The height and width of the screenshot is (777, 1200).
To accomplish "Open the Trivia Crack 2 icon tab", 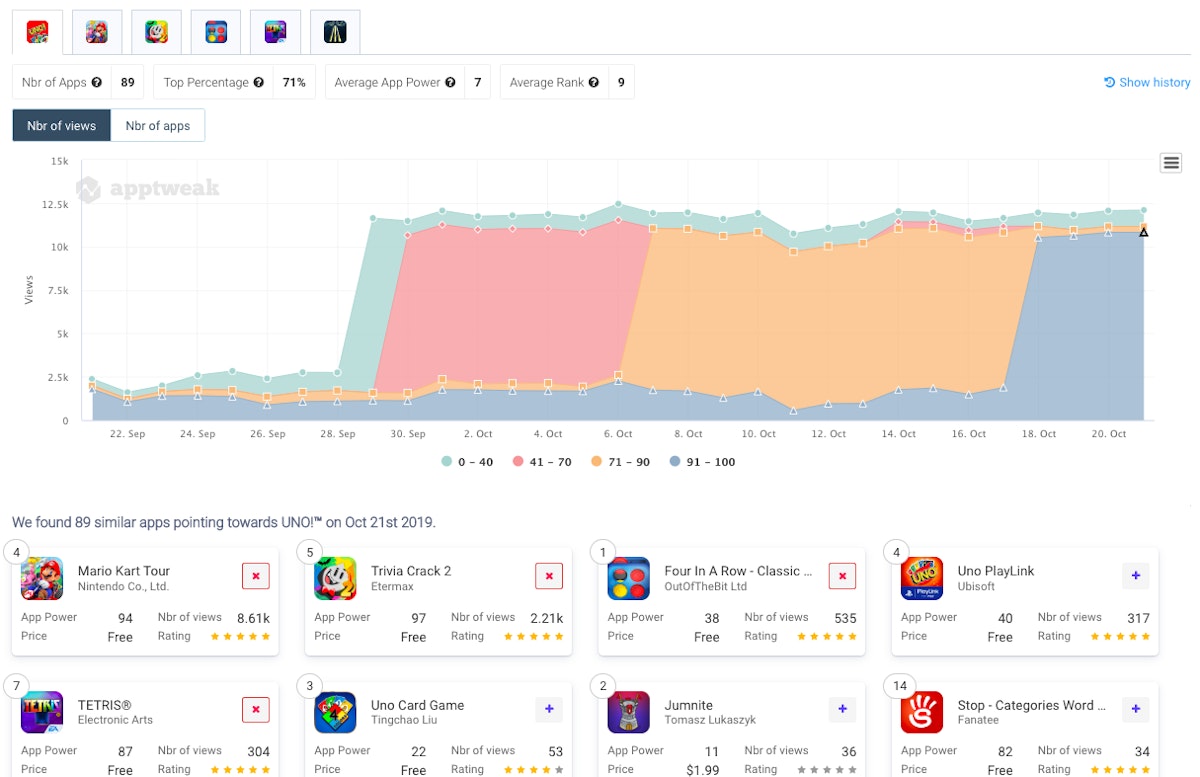I will pyautogui.click(x=156, y=32).
